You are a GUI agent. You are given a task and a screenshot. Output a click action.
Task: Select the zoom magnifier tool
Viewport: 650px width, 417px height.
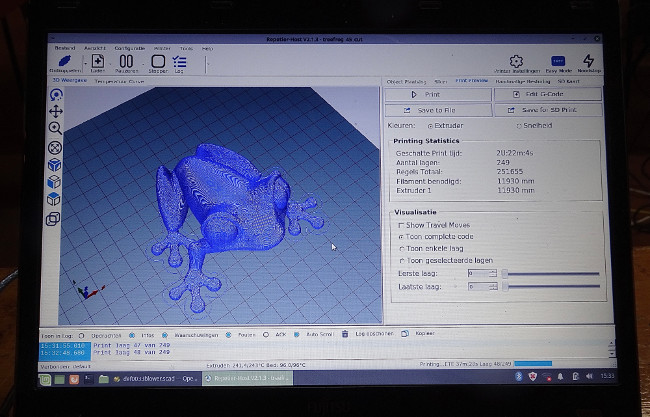point(55,128)
